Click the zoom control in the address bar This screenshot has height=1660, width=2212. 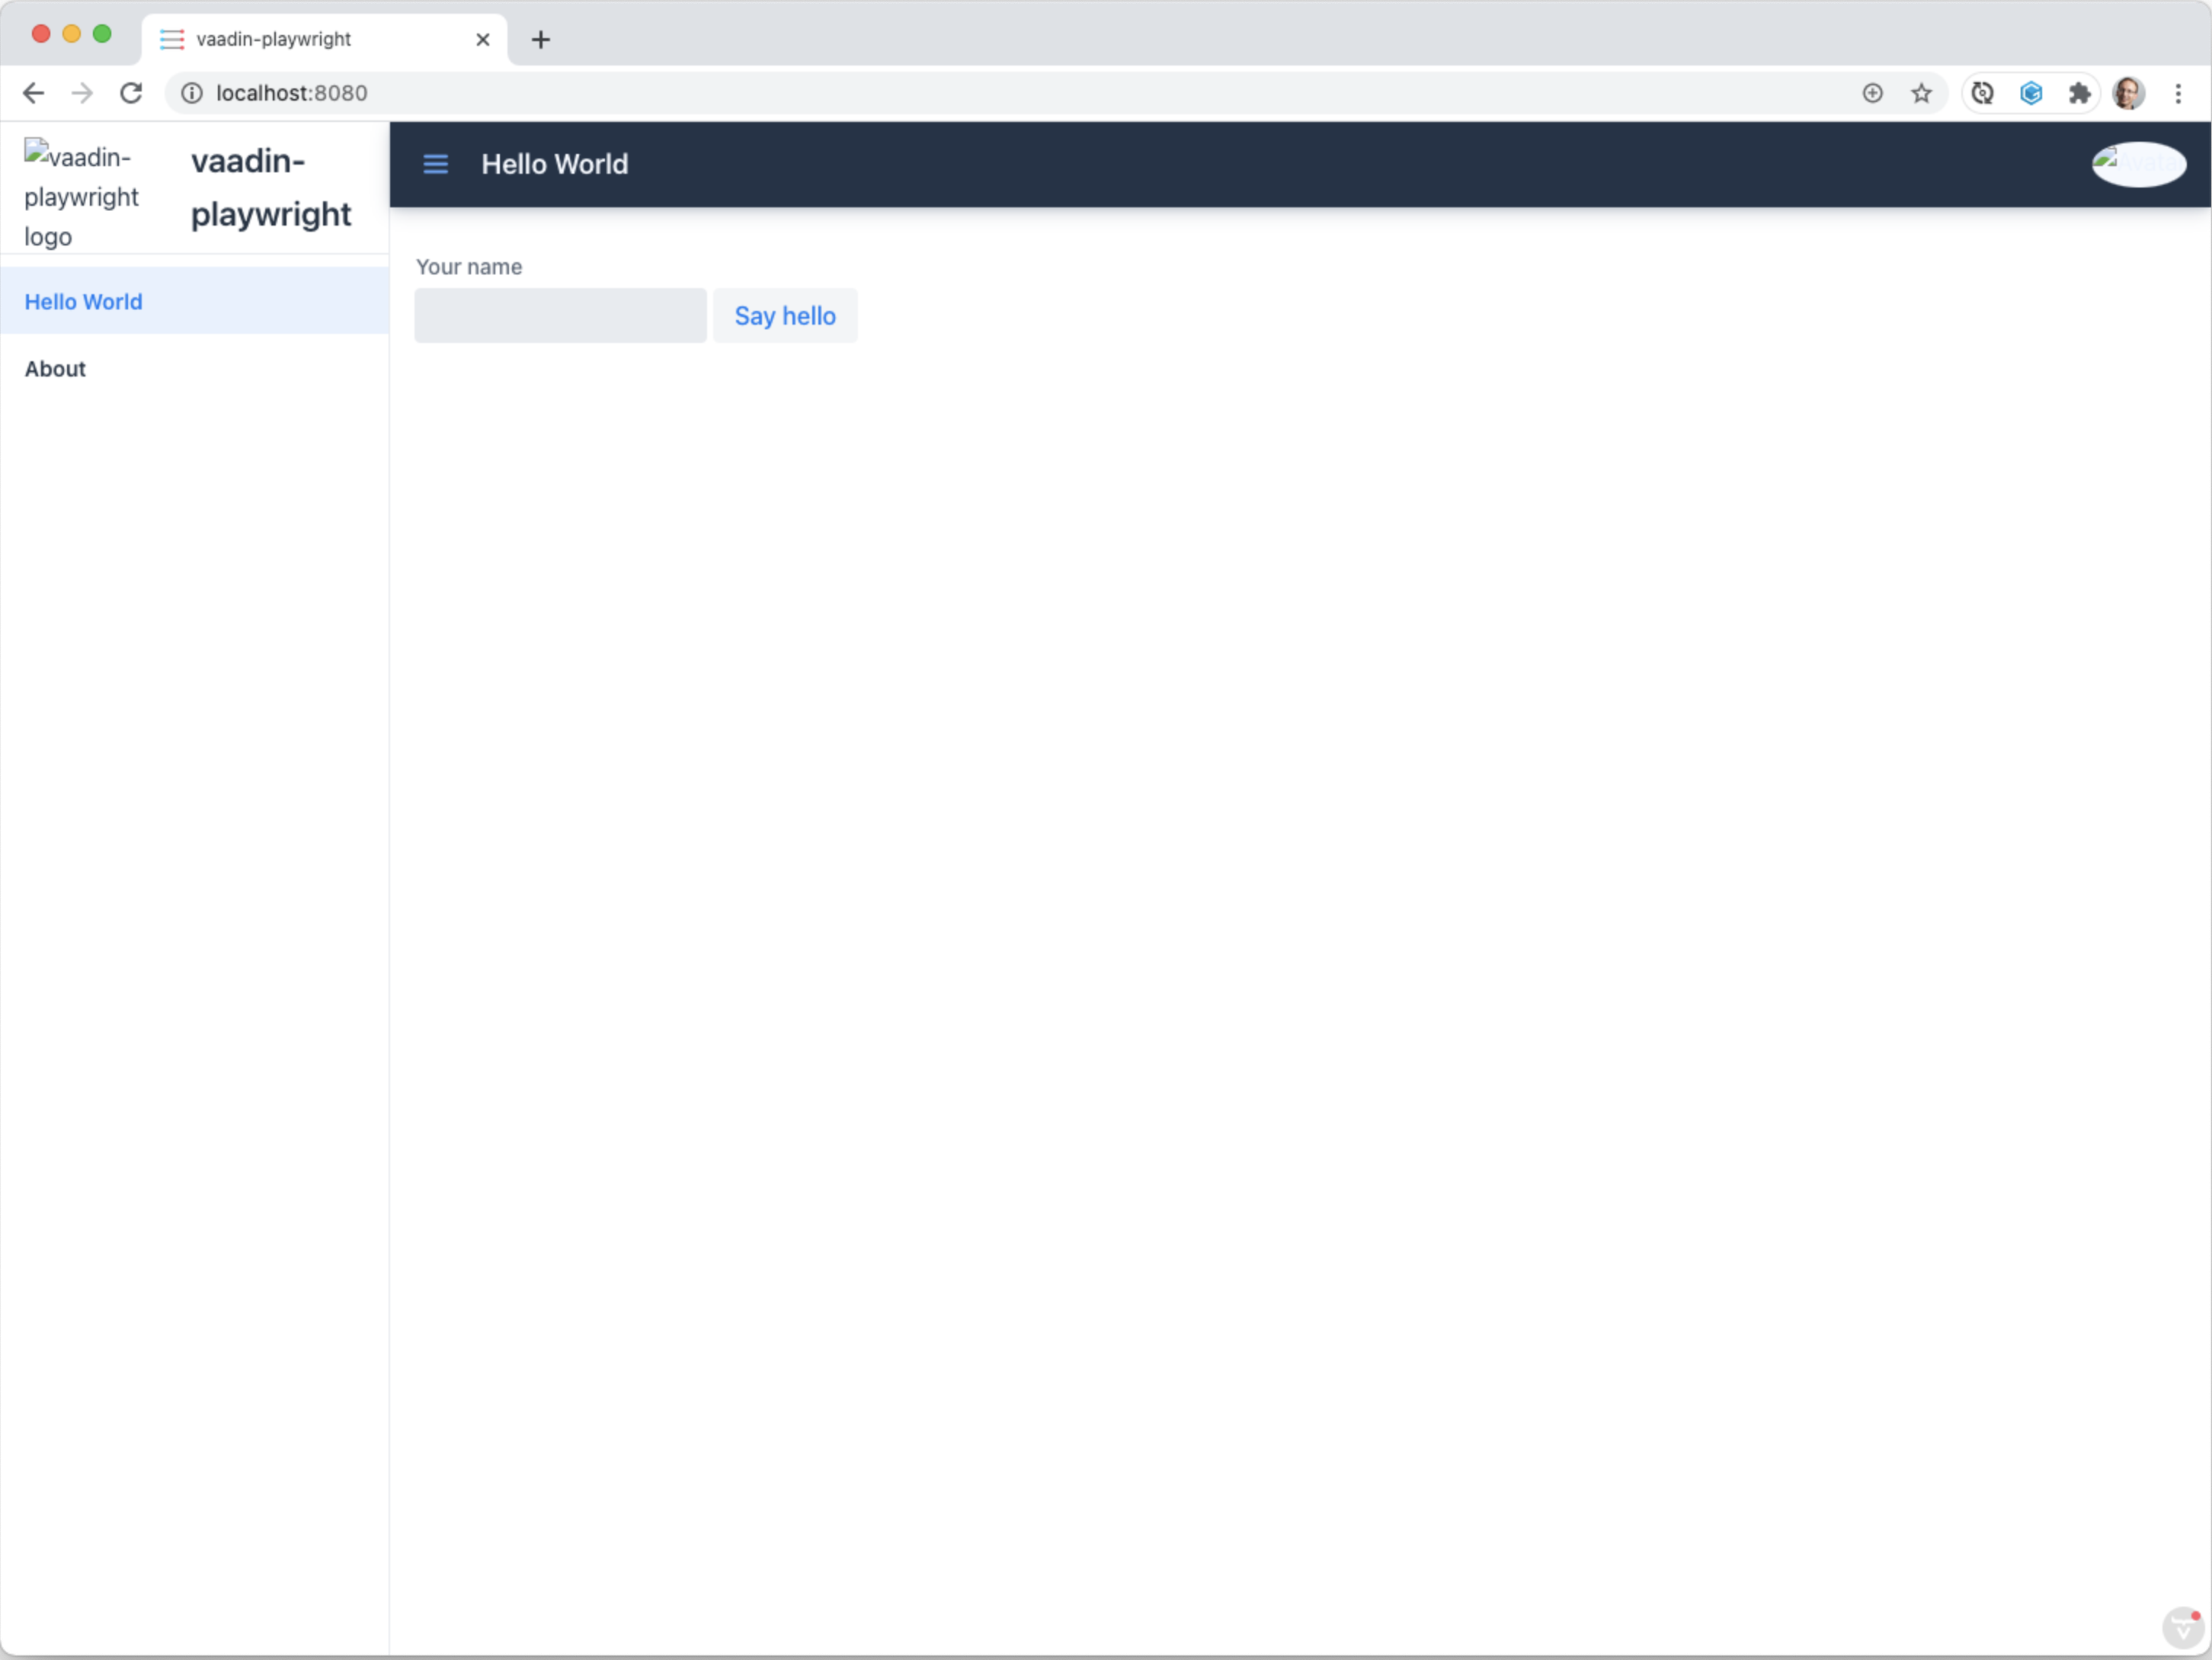1872,93
